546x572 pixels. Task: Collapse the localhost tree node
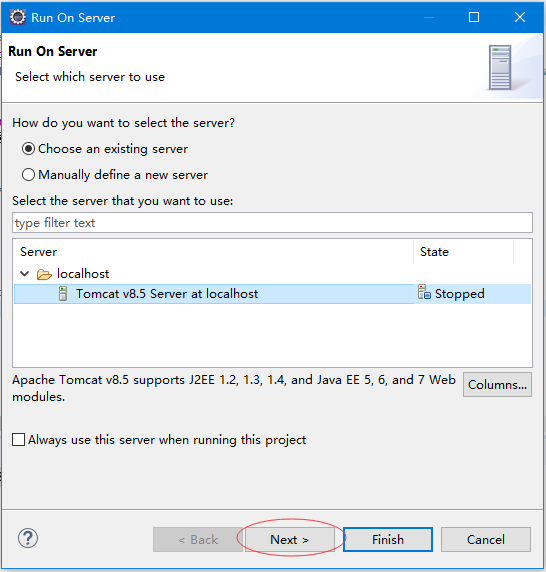point(24,274)
